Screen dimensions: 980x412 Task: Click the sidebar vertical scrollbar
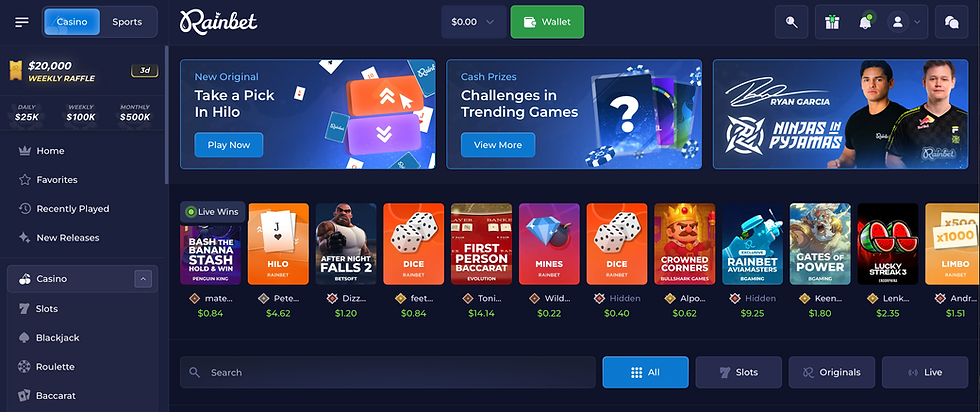tap(166, 115)
